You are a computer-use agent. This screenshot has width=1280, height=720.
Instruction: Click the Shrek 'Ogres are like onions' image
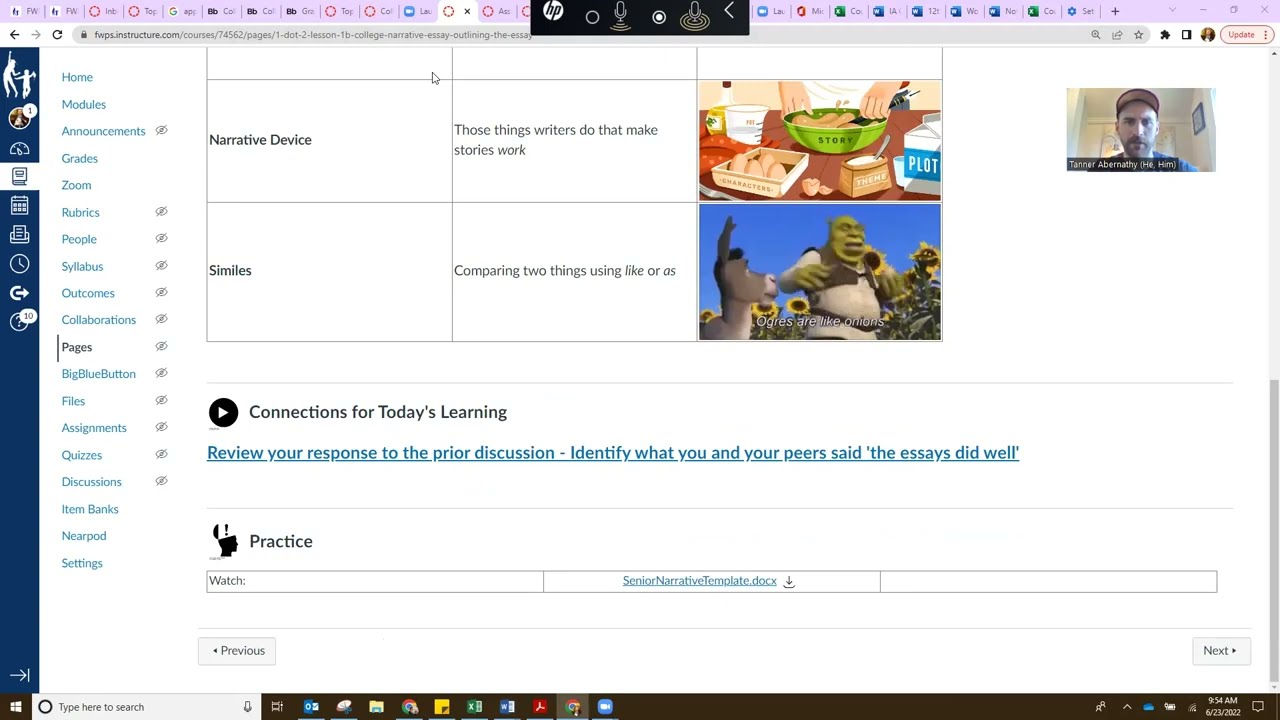coord(820,272)
